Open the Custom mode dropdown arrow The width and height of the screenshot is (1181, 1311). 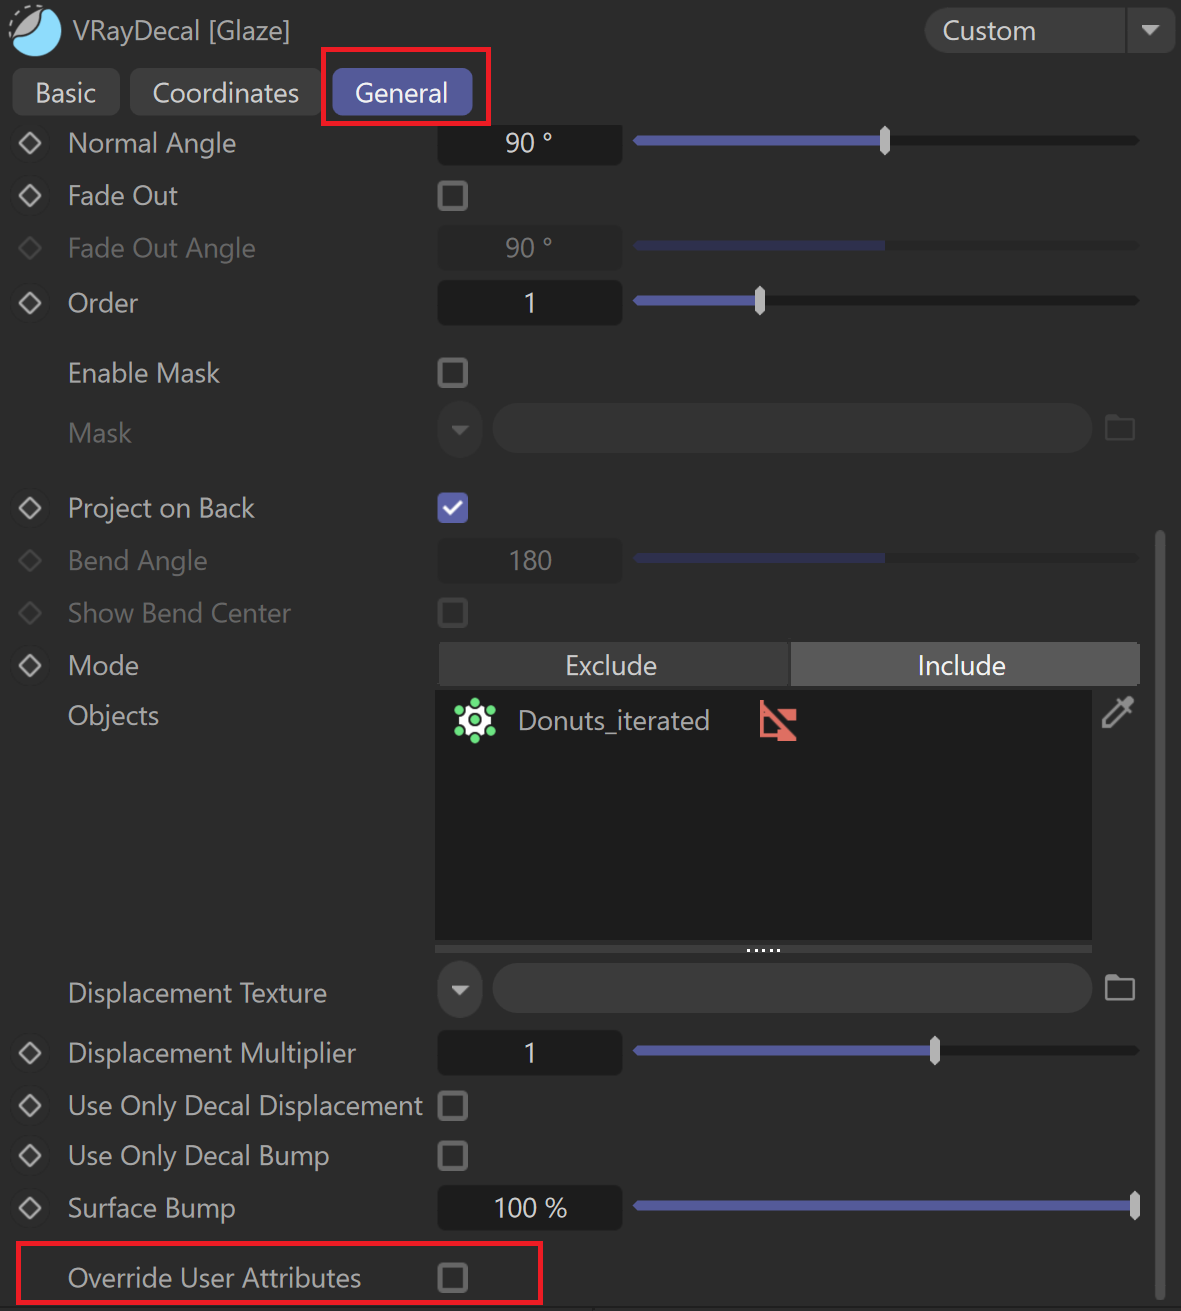point(1150,31)
